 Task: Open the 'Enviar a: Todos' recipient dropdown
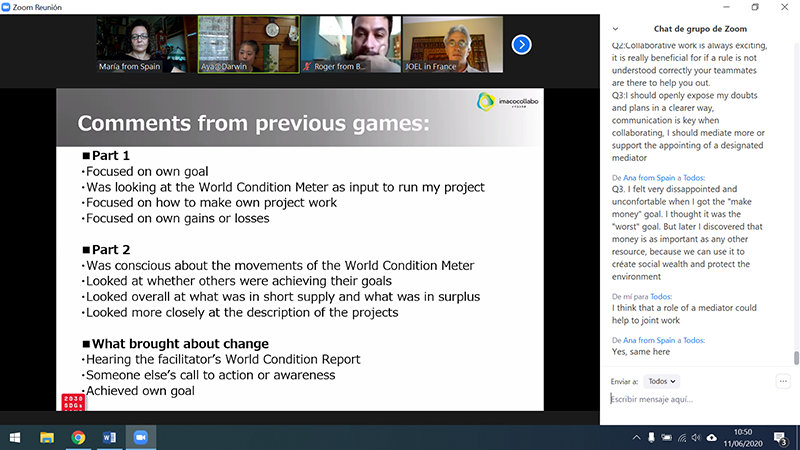click(661, 381)
